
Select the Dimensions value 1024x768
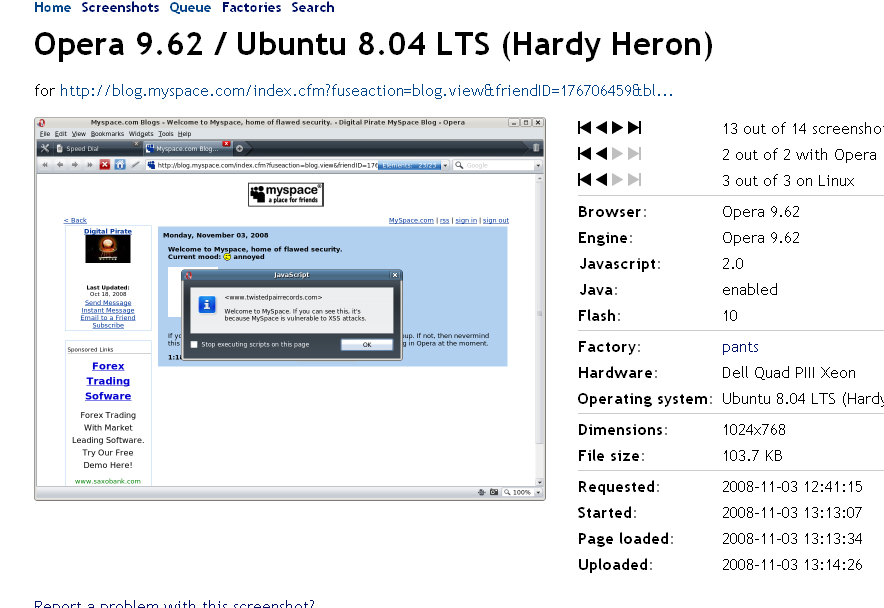click(x=754, y=430)
